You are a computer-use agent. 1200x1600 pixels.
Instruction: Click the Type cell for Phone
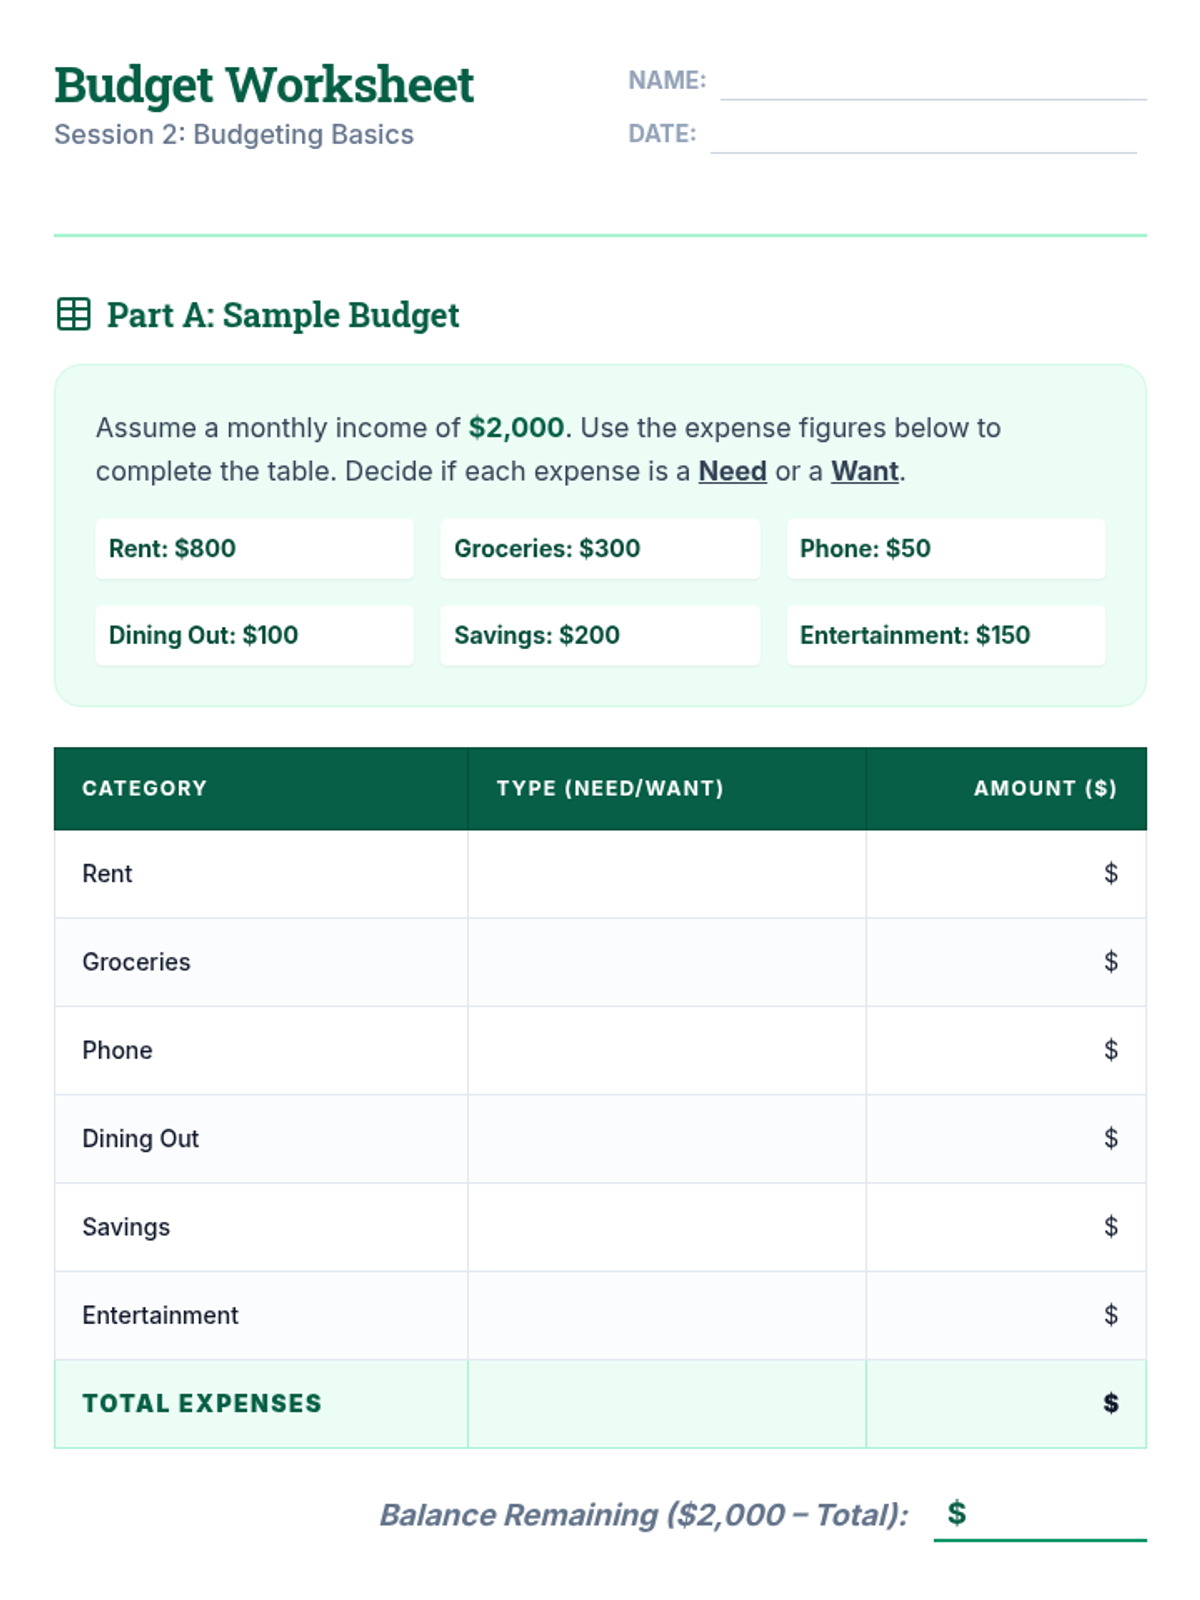pos(666,1050)
